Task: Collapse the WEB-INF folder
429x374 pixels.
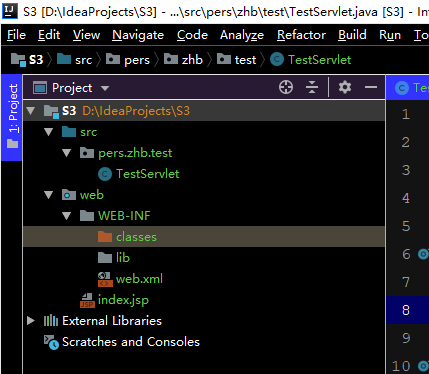Action: [x=67, y=216]
